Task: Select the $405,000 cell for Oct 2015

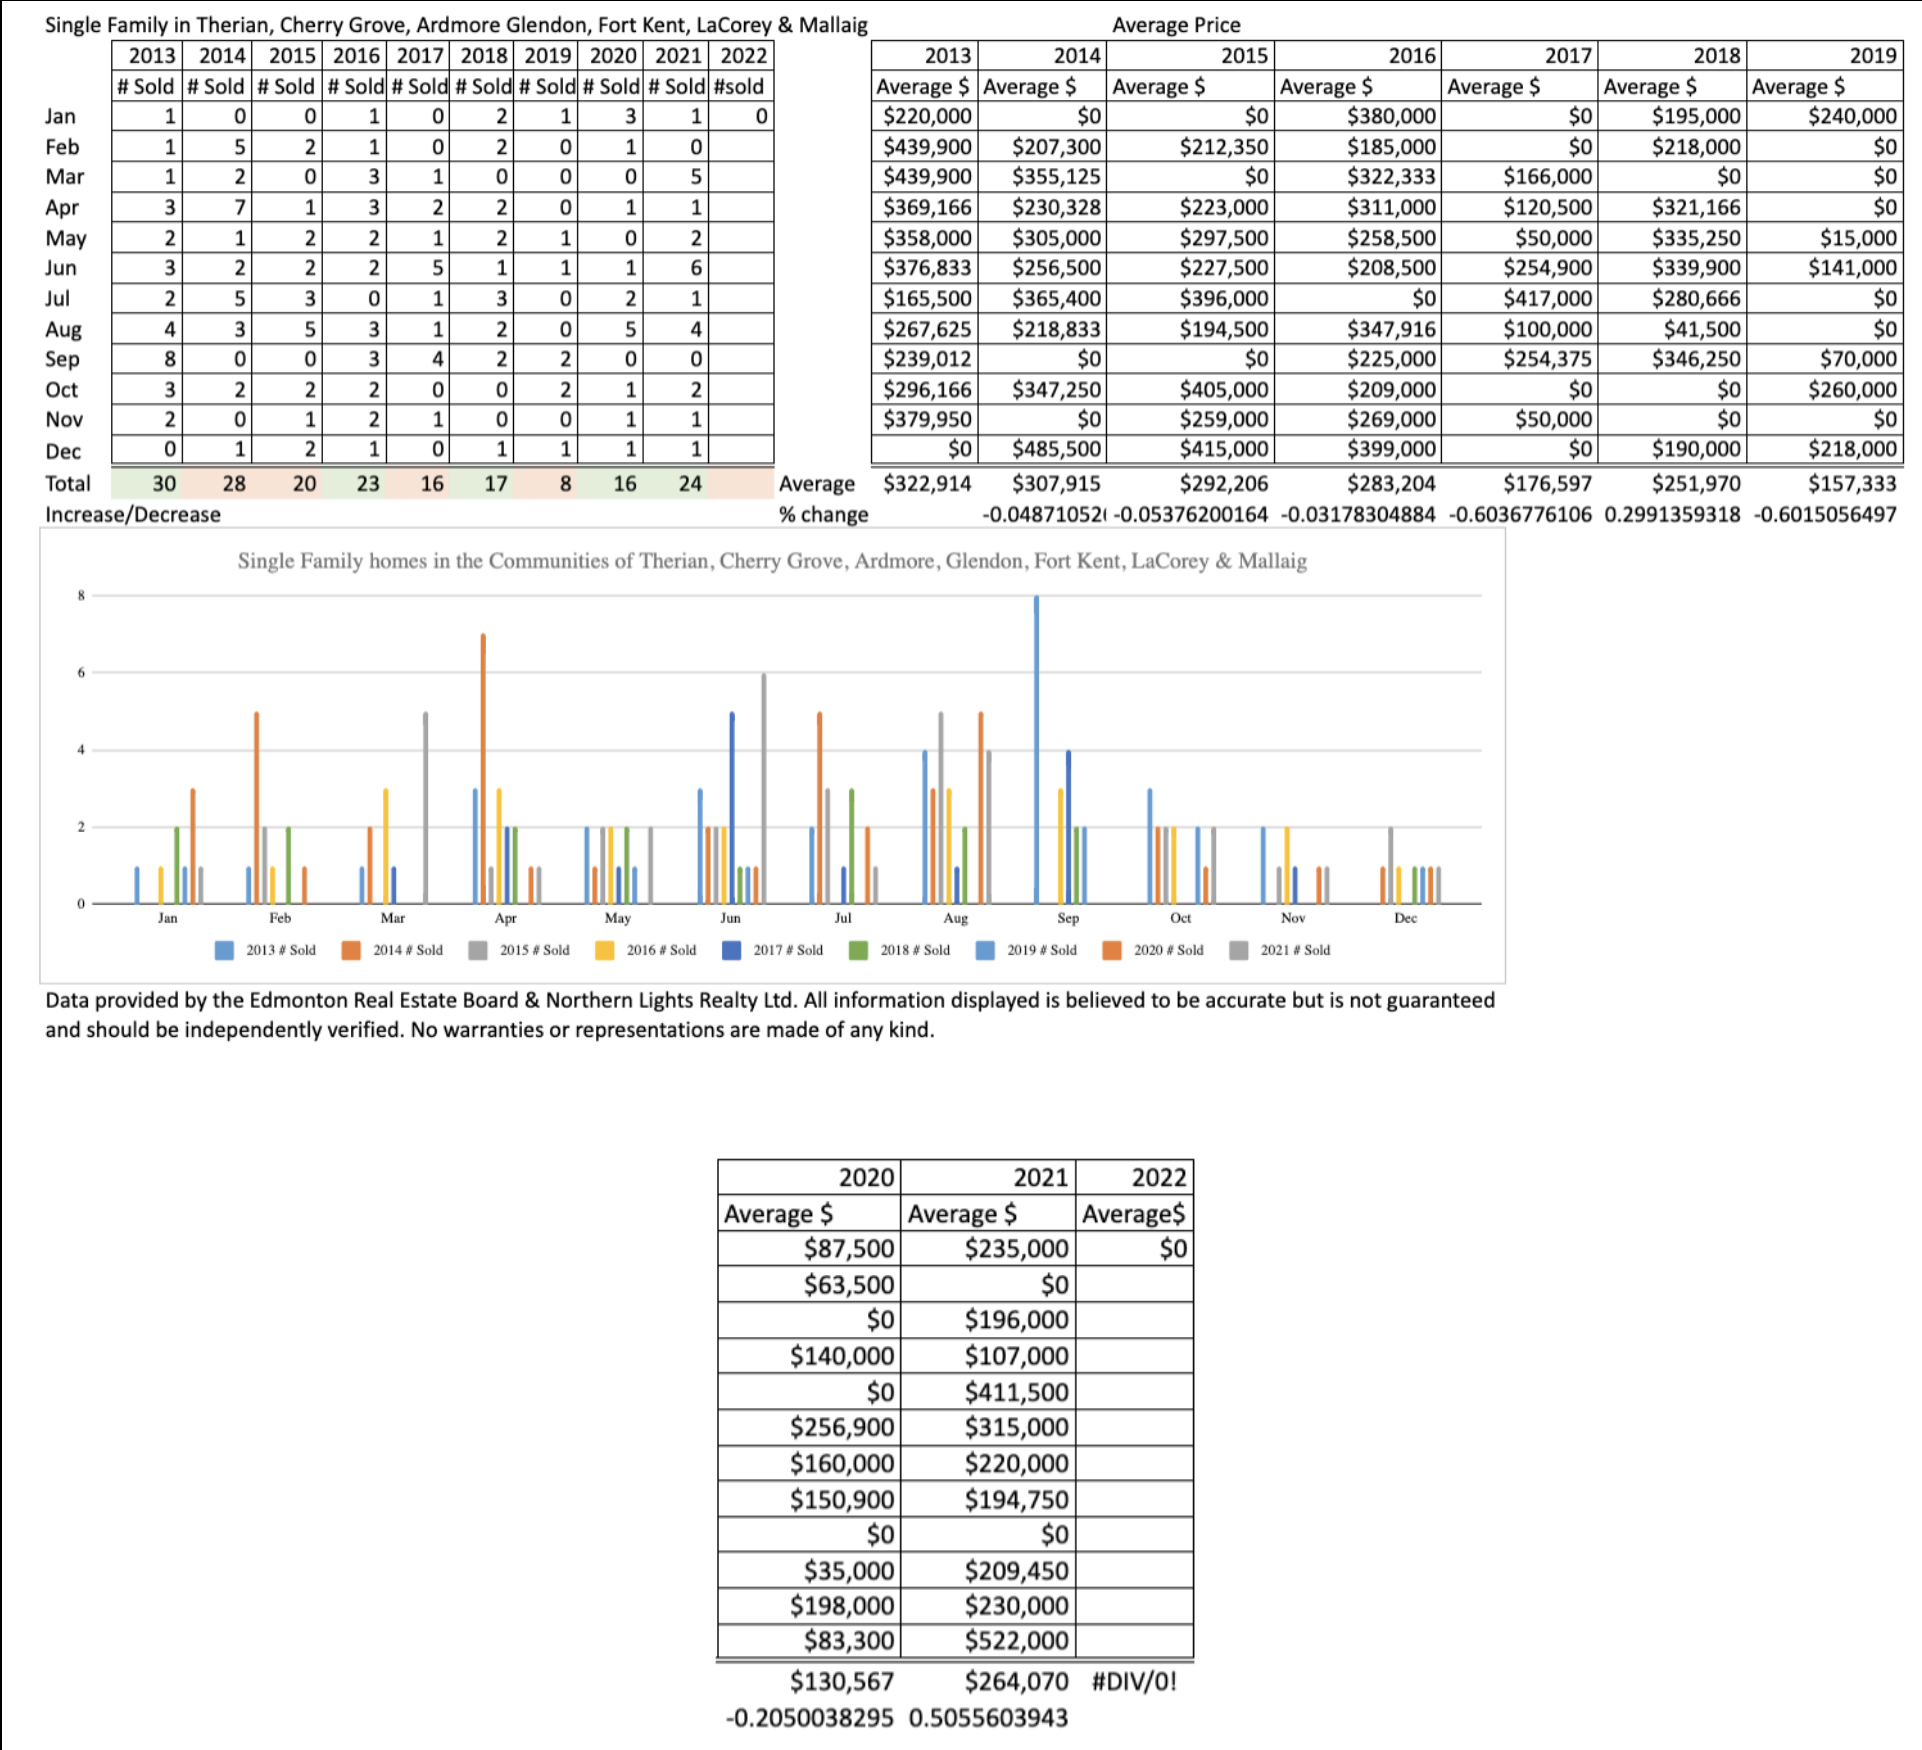Action: point(1189,390)
